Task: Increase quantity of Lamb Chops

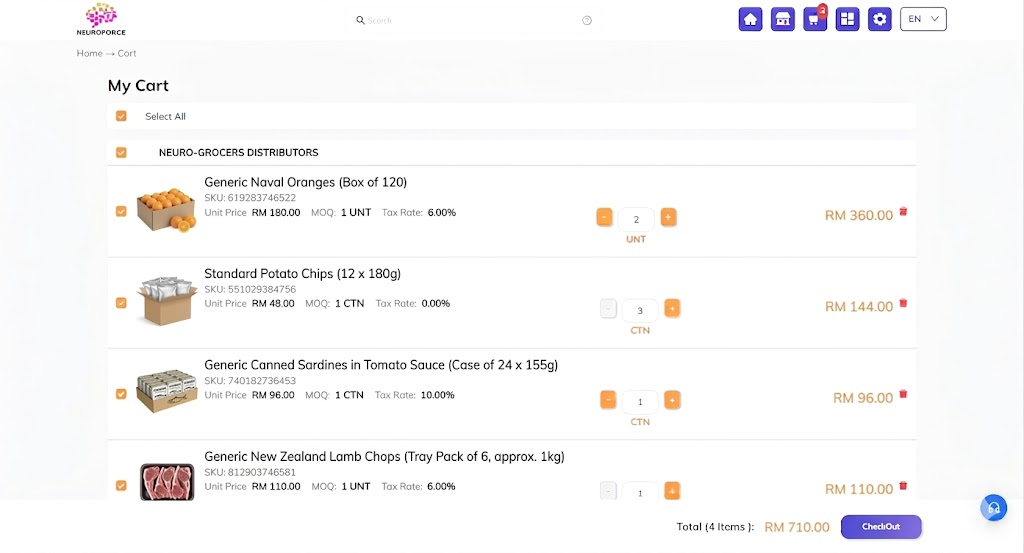Action: point(672,491)
